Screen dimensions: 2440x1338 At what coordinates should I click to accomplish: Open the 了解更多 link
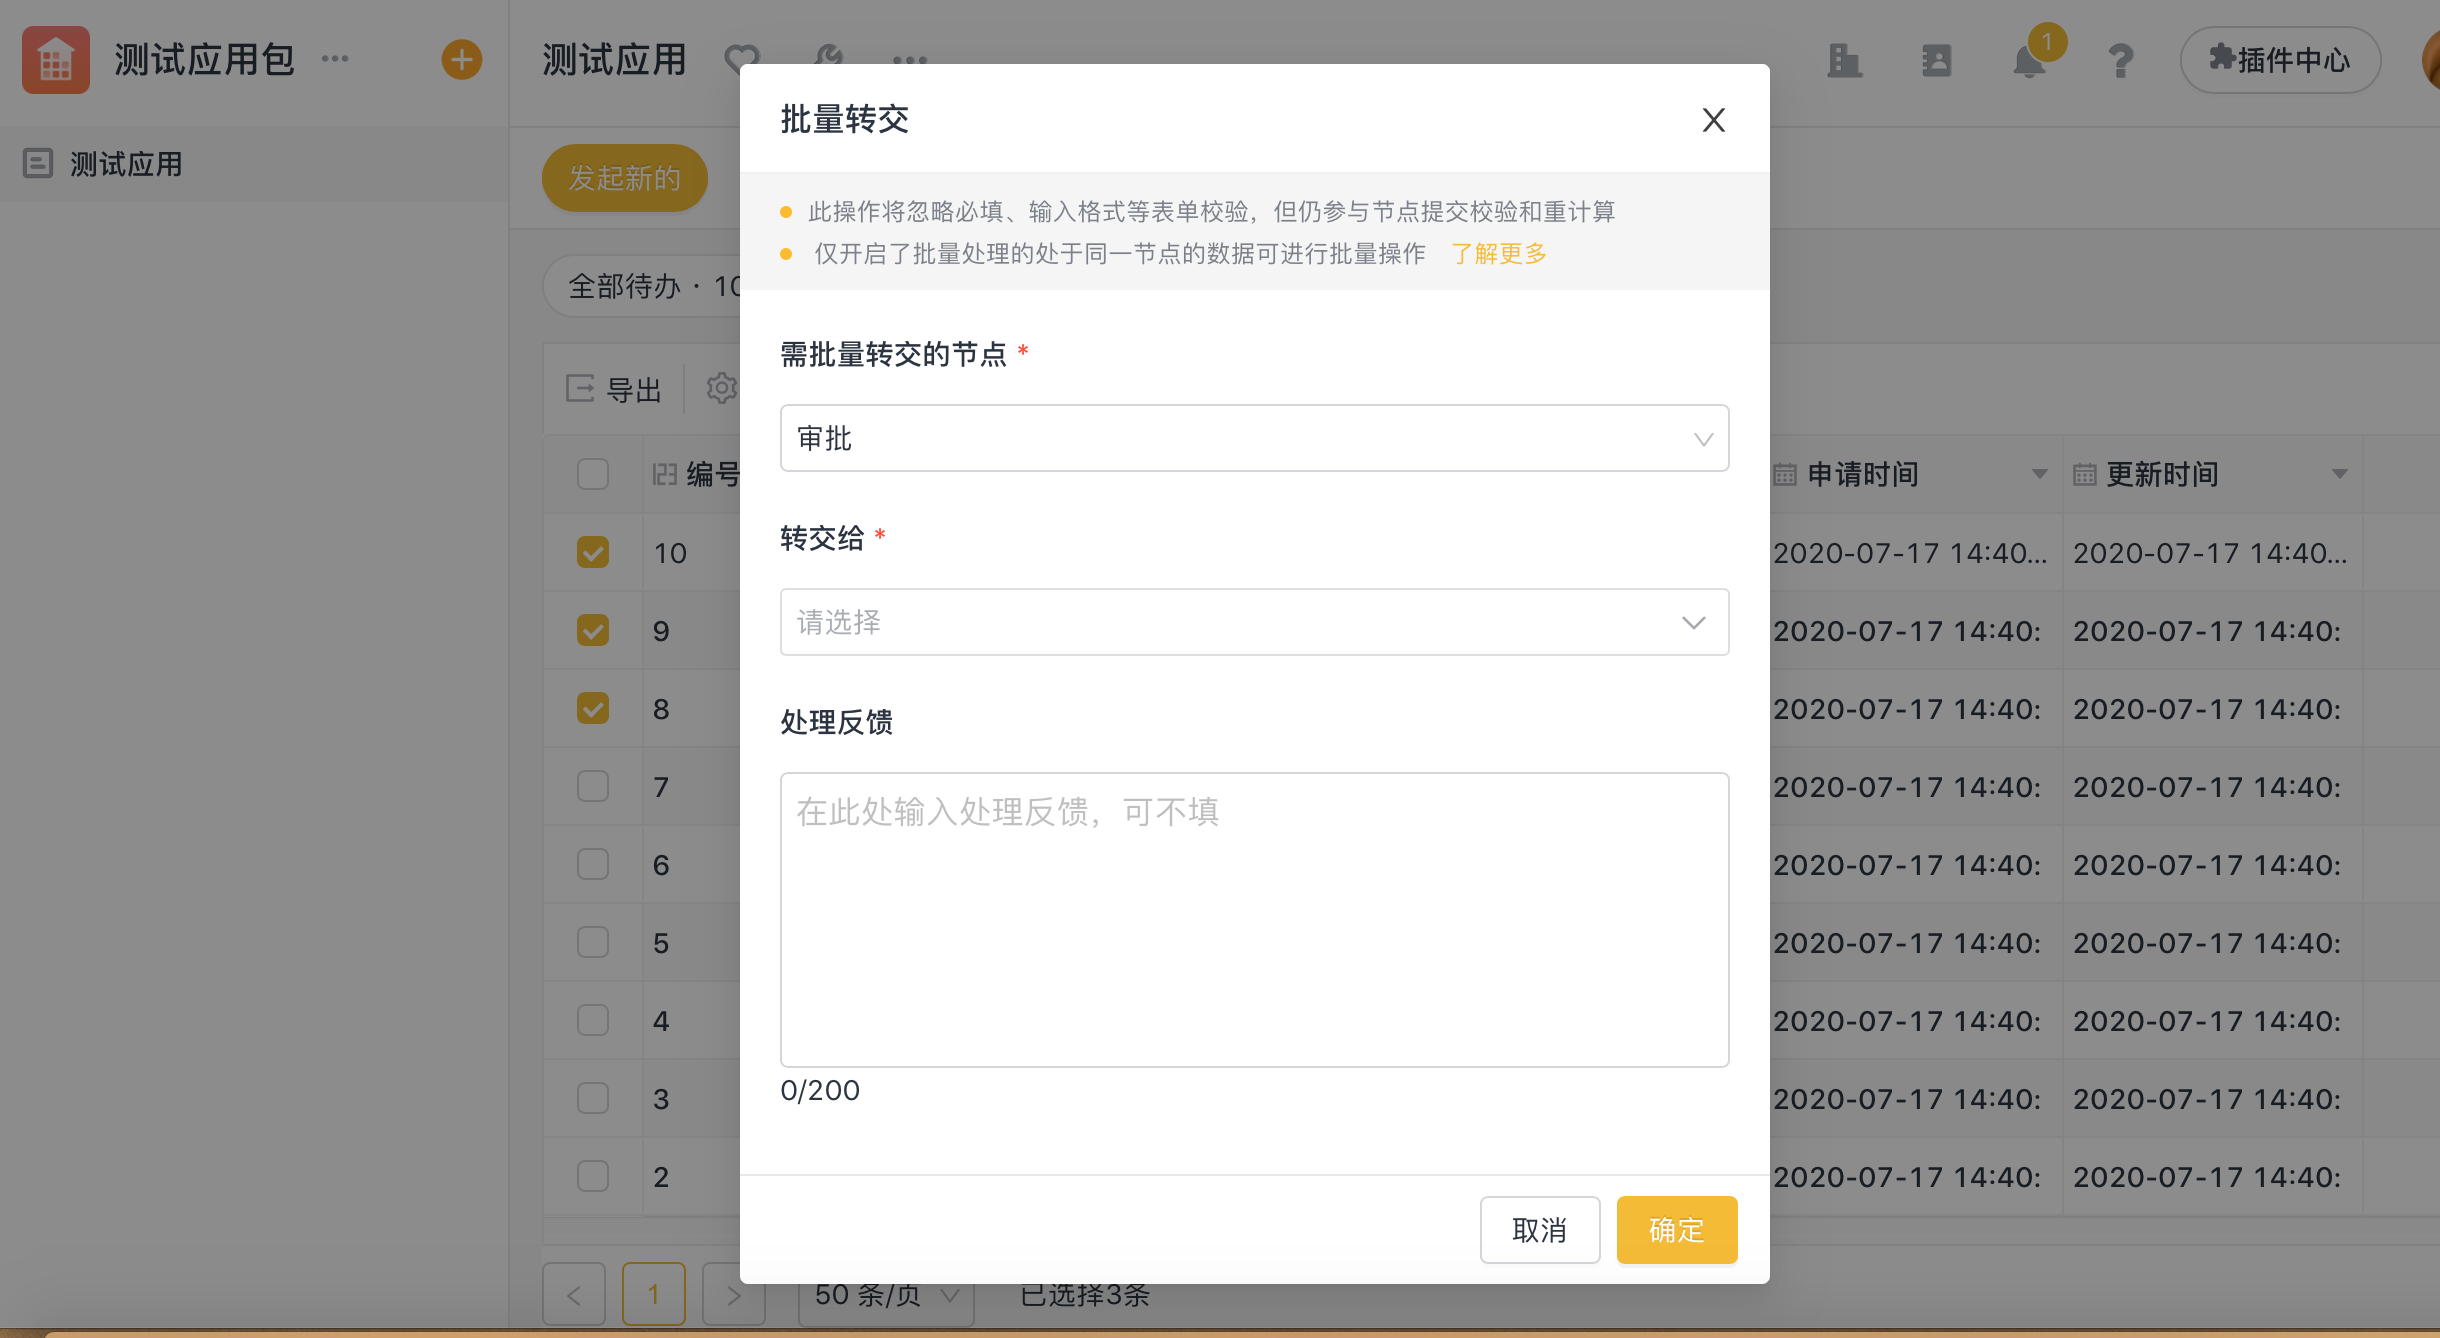[x=1498, y=254]
